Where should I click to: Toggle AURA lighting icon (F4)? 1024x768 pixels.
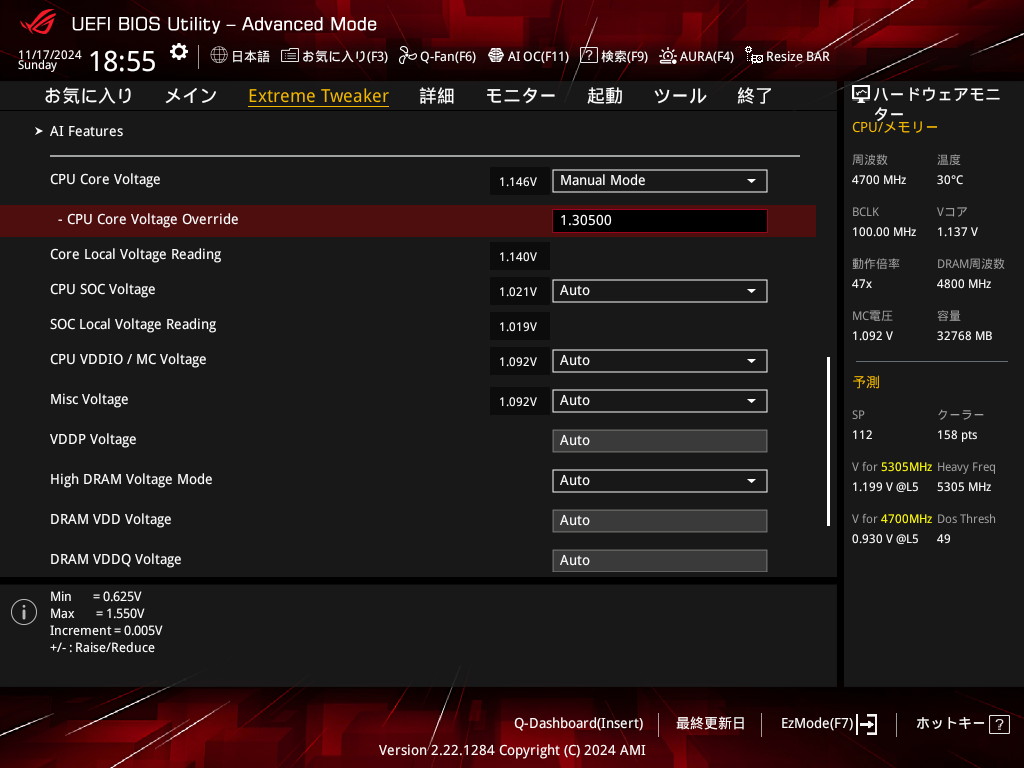pos(667,56)
